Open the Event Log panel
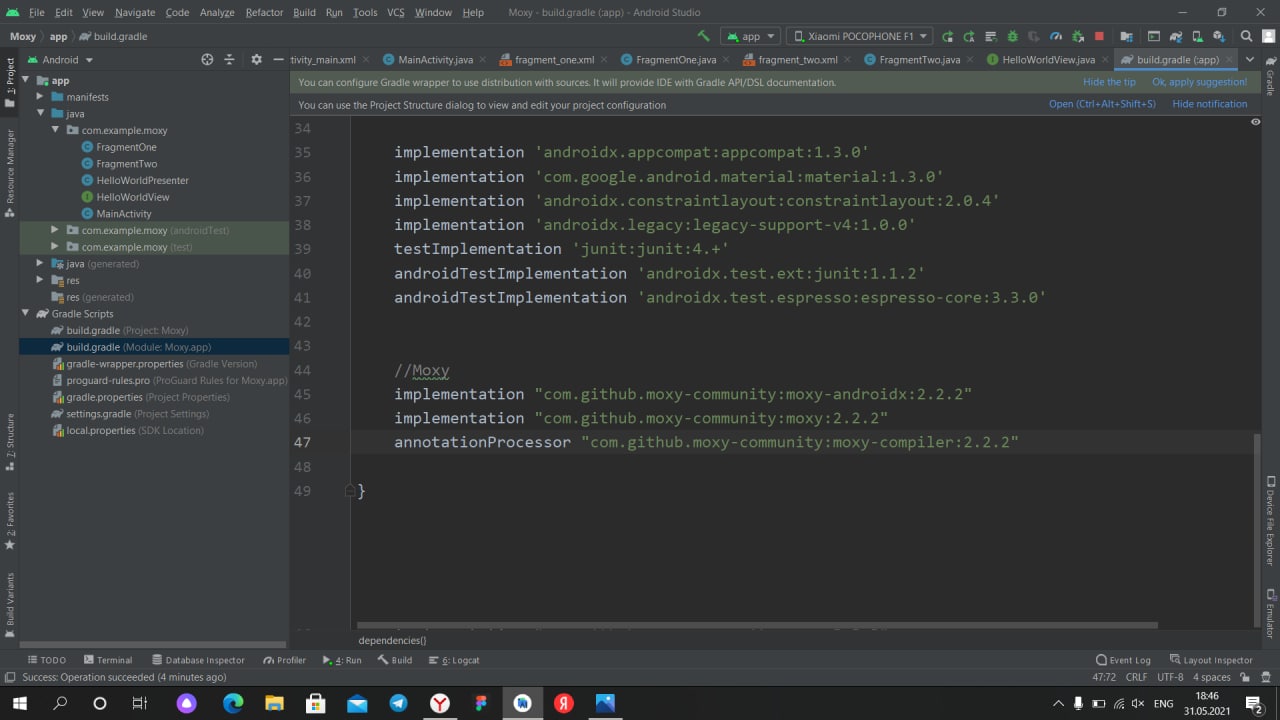This screenshot has width=1280, height=720. (x=1123, y=660)
